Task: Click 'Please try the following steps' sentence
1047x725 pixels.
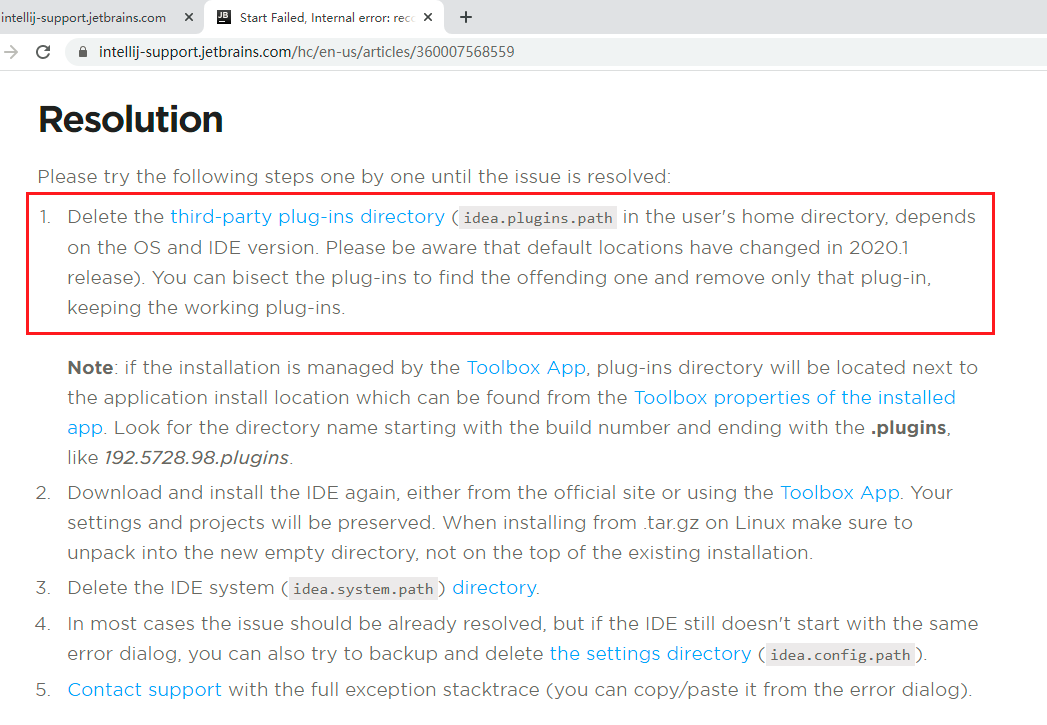Action: [354, 177]
